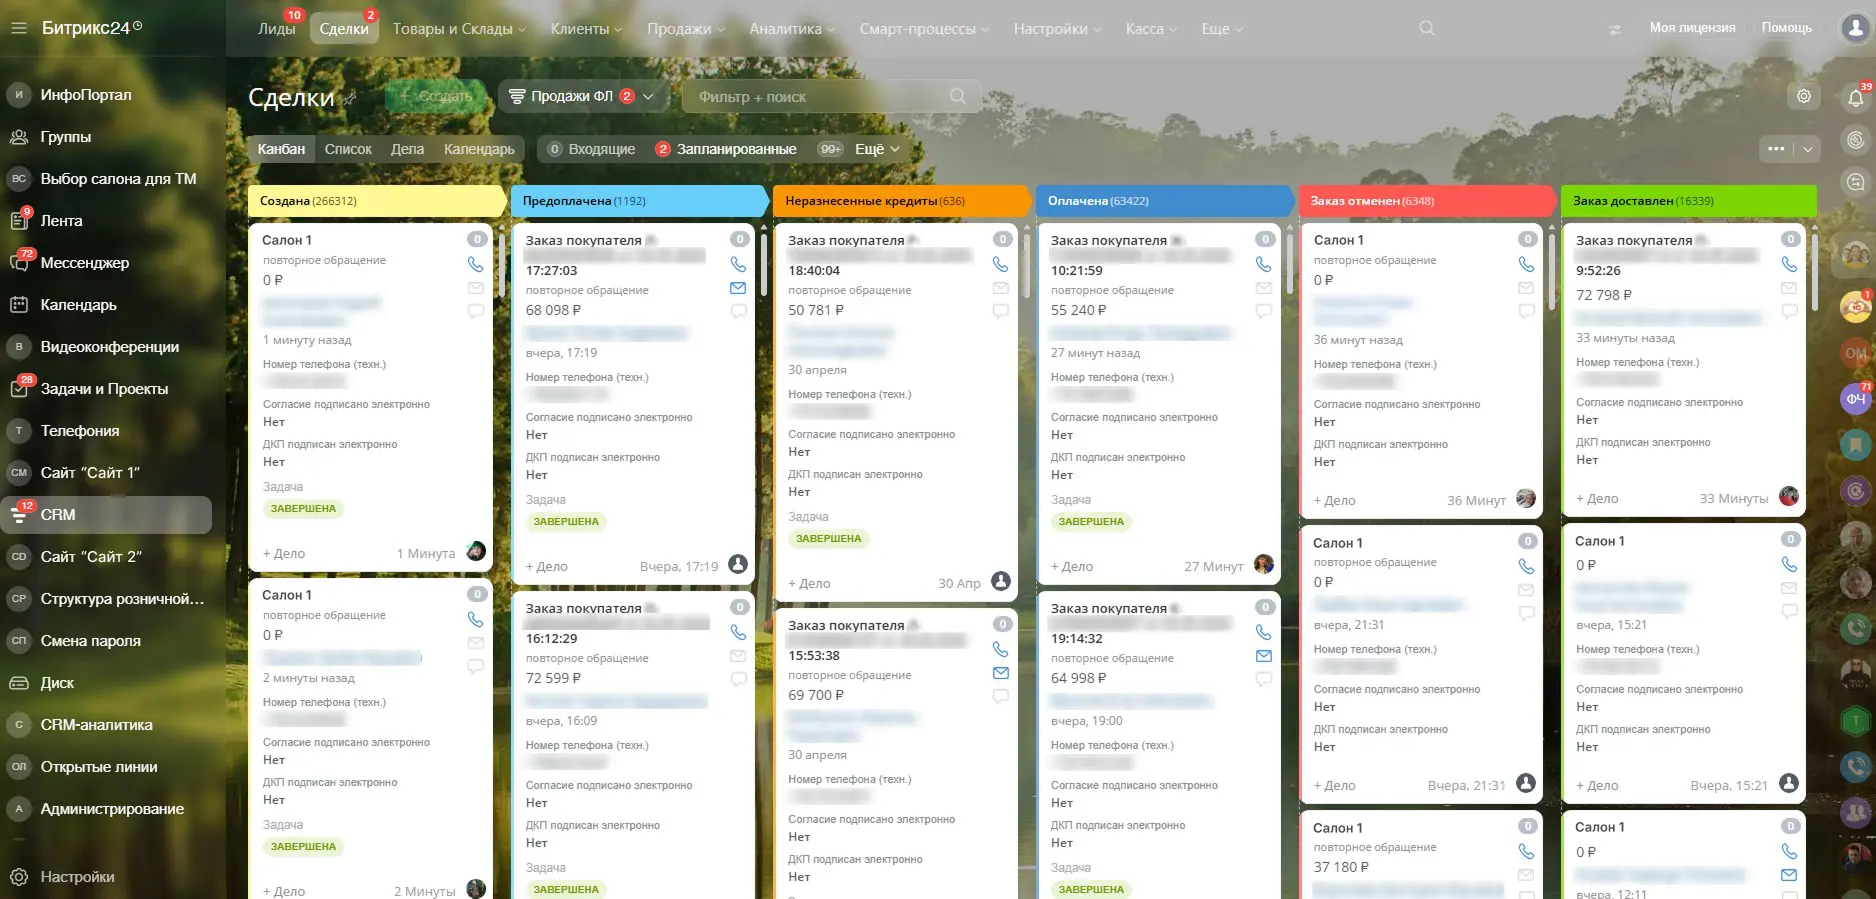Open the hamburger menu next to the Битрикс24 logo
Viewport: 1876px width, 899px height.
tap(18, 28)
